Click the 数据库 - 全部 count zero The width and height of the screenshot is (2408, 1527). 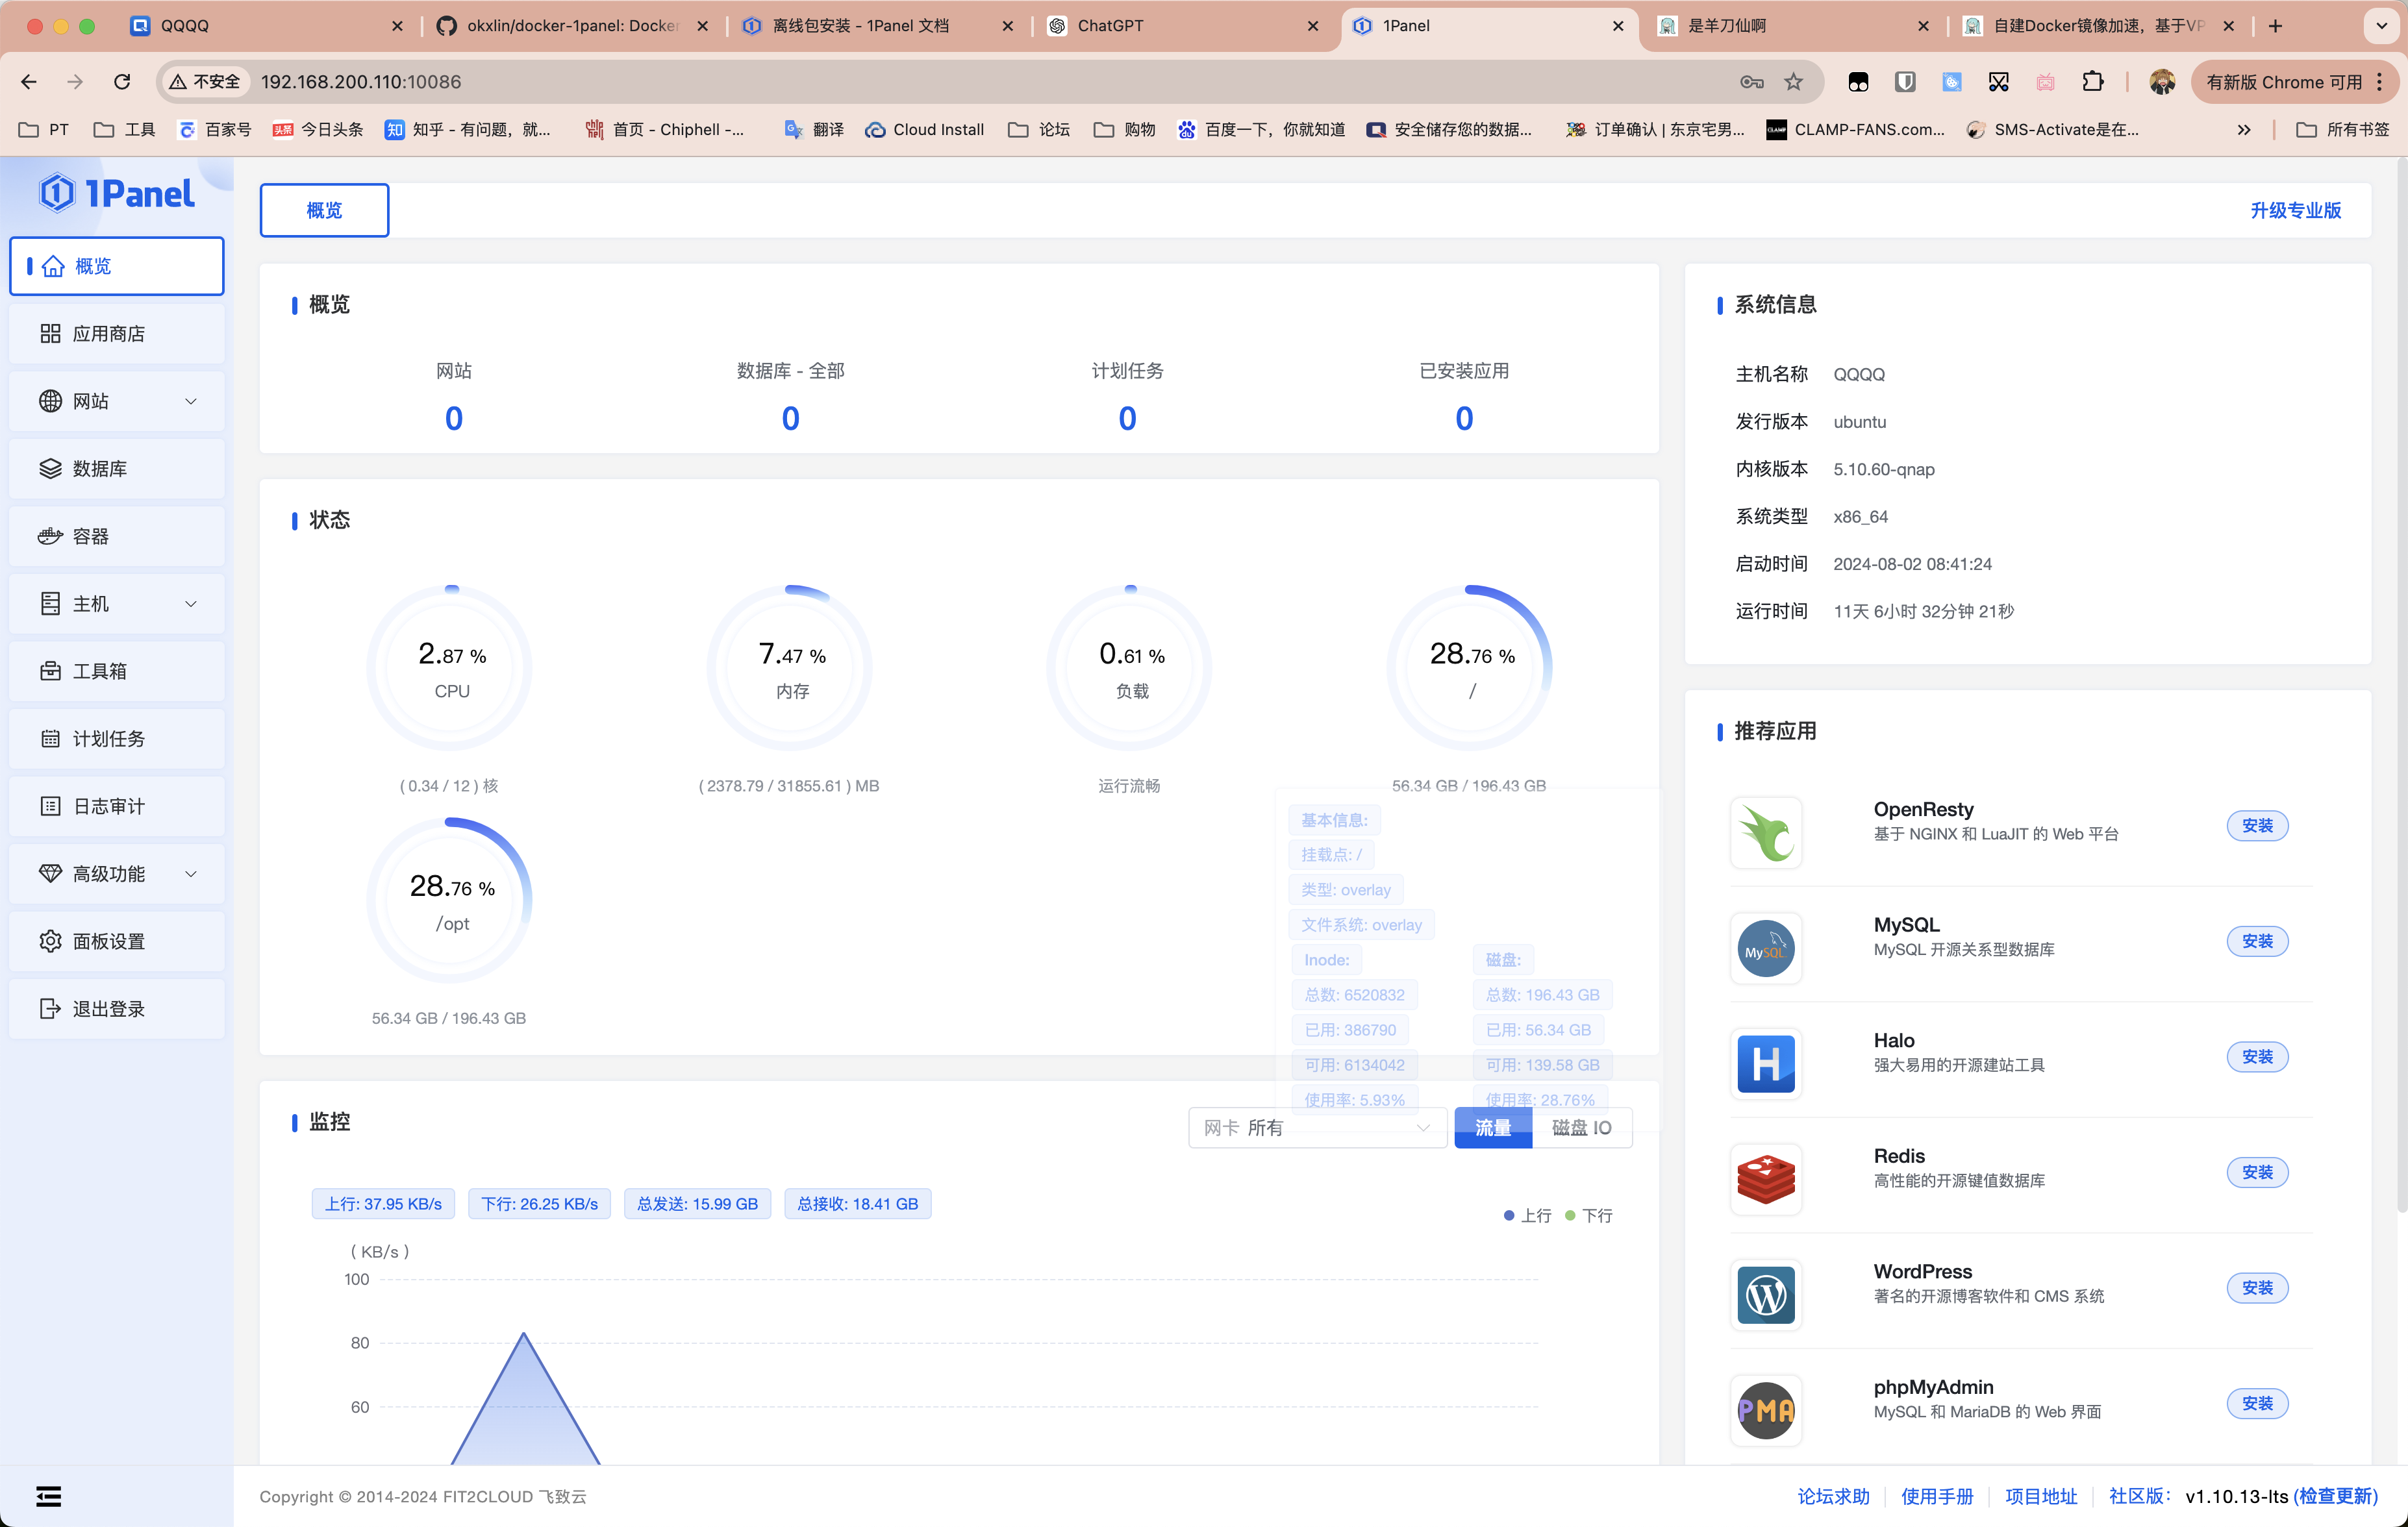[790, 418]
